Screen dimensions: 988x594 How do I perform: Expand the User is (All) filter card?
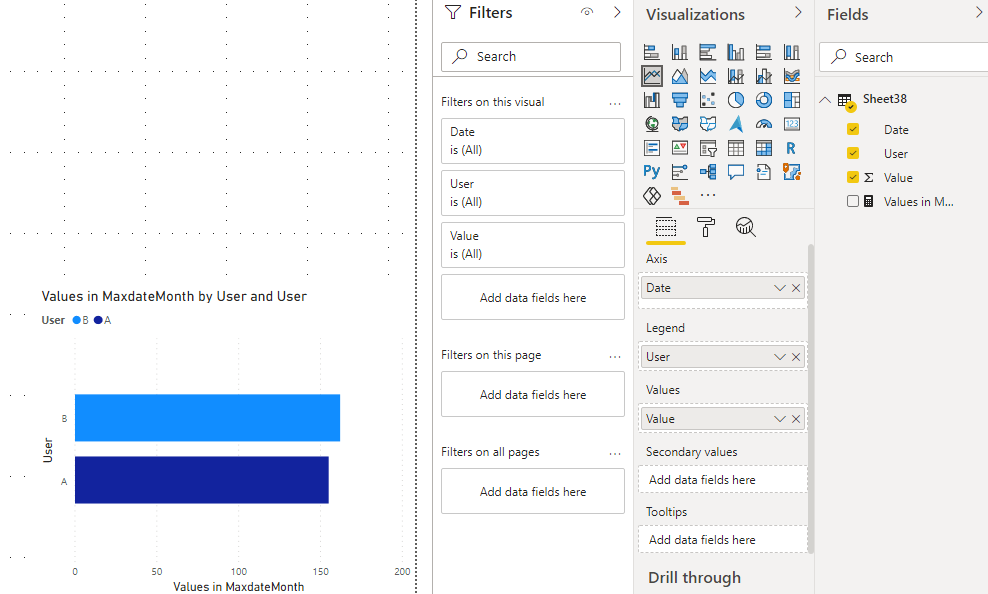point(532,193)
